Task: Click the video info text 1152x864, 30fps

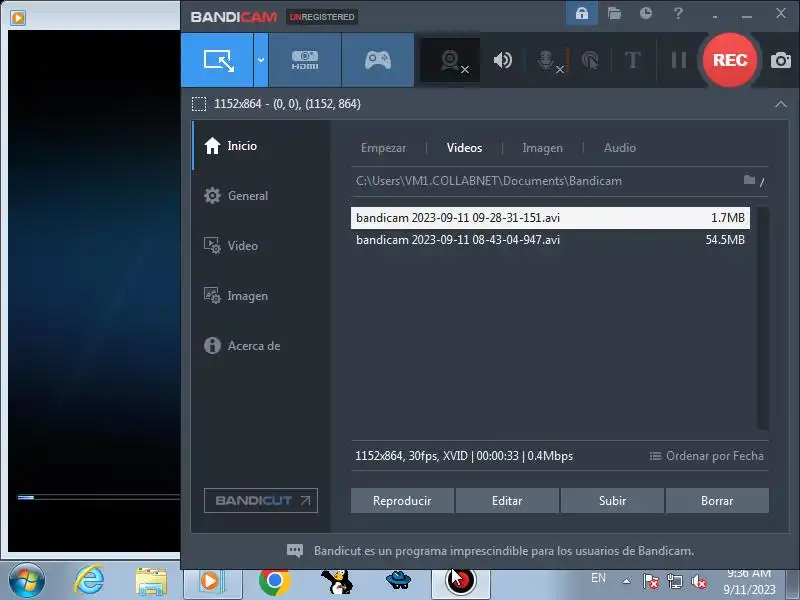Action: pyautogui.click(x=464, y=456)
